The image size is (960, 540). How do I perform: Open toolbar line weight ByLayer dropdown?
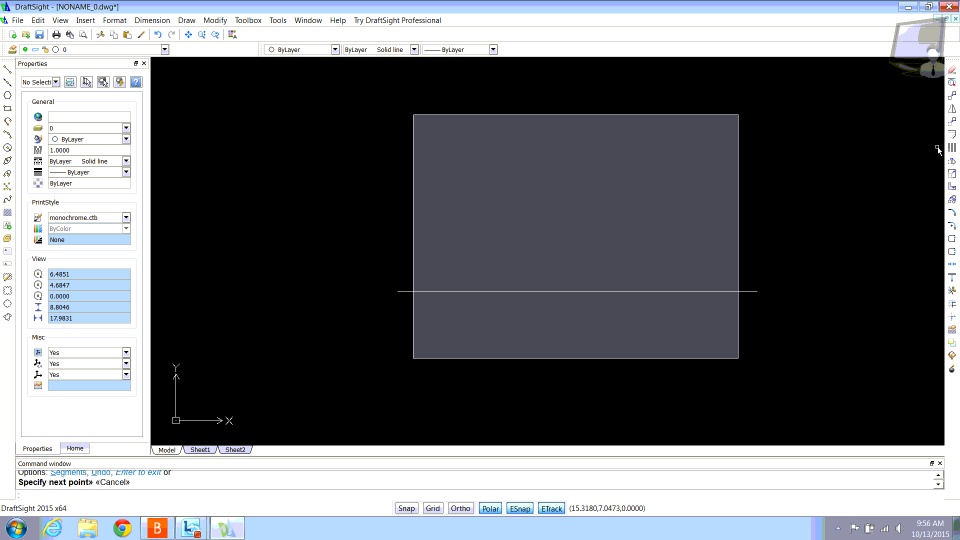pos(493,50)
